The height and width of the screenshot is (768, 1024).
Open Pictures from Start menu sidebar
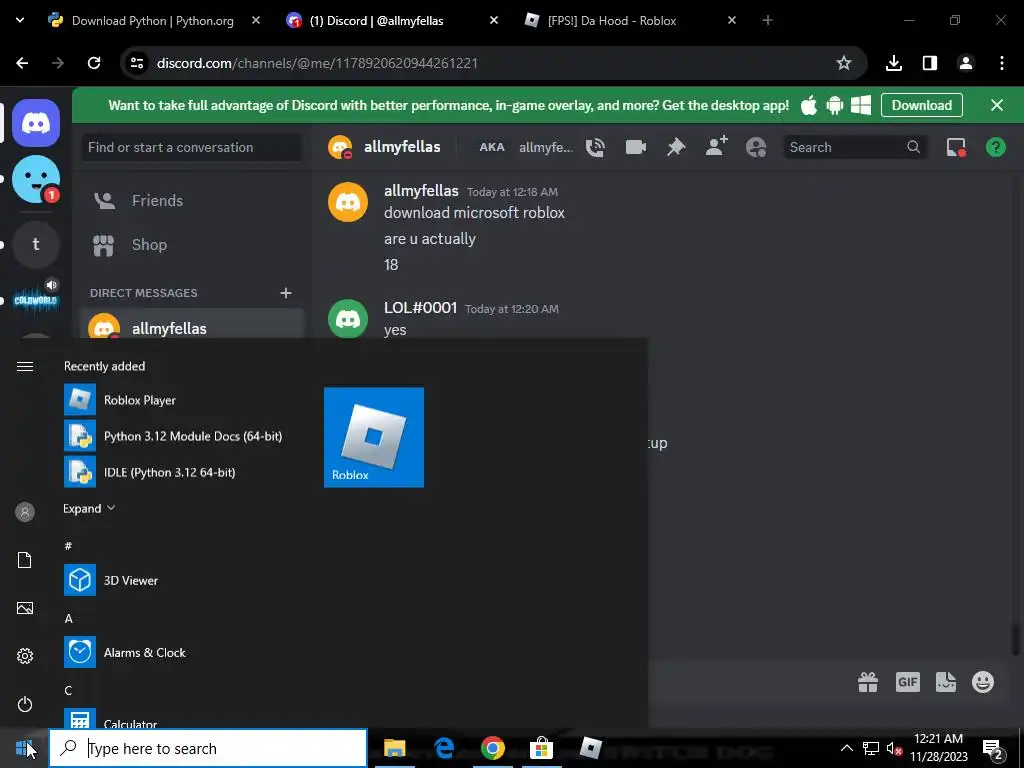coord(25,608)
